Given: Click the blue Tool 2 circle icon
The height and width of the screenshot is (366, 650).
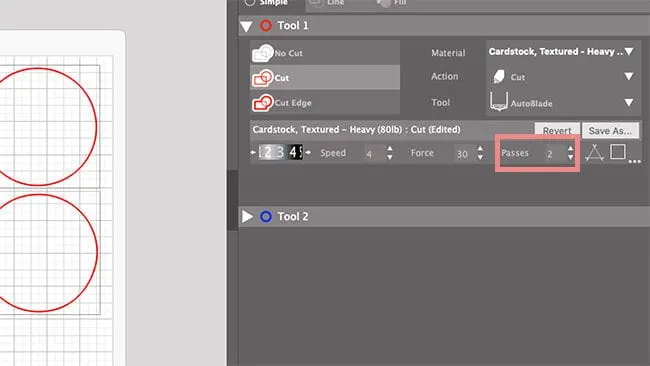Looking at the screenshot, I should pos(266,216).
